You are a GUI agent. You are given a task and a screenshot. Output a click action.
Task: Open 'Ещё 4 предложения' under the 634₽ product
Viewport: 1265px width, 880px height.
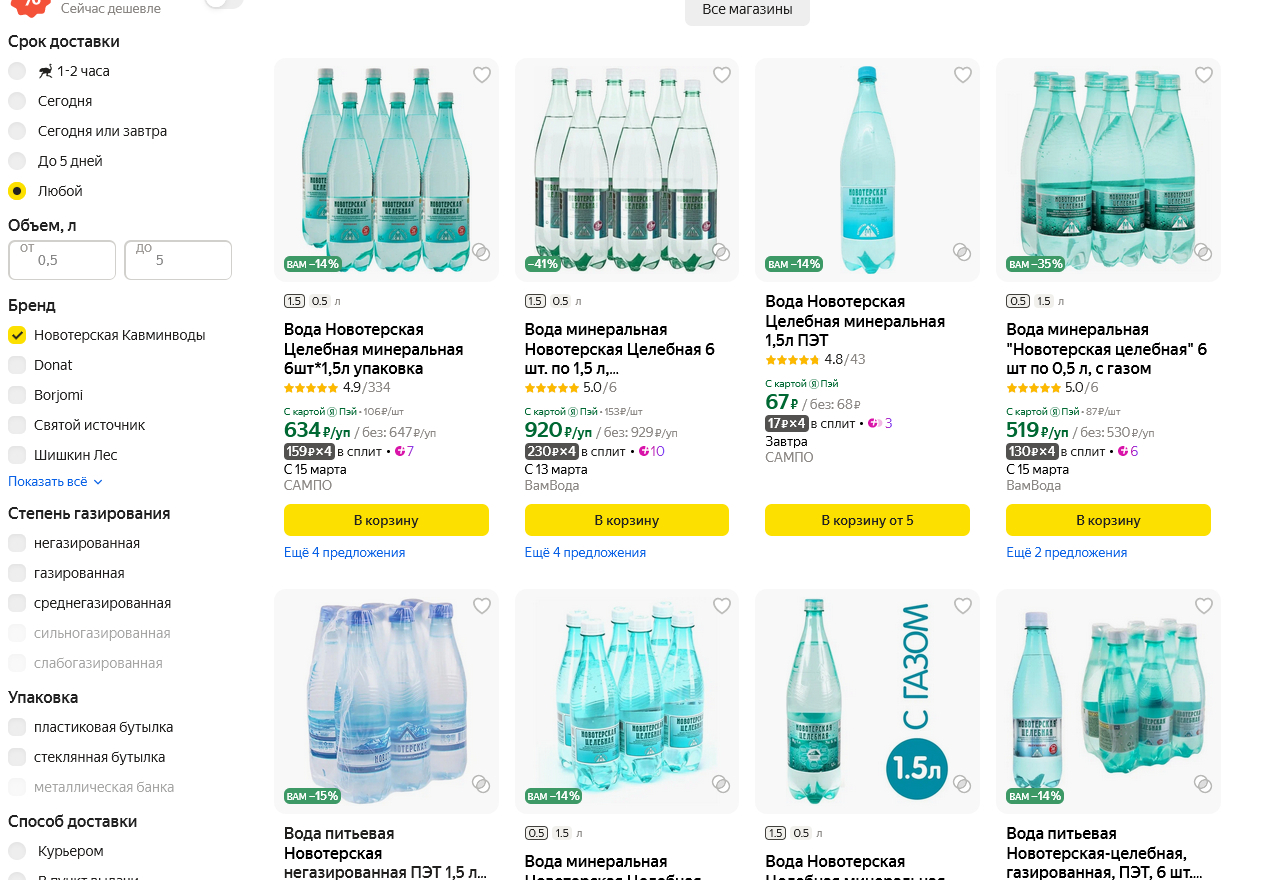coord(344,553)
